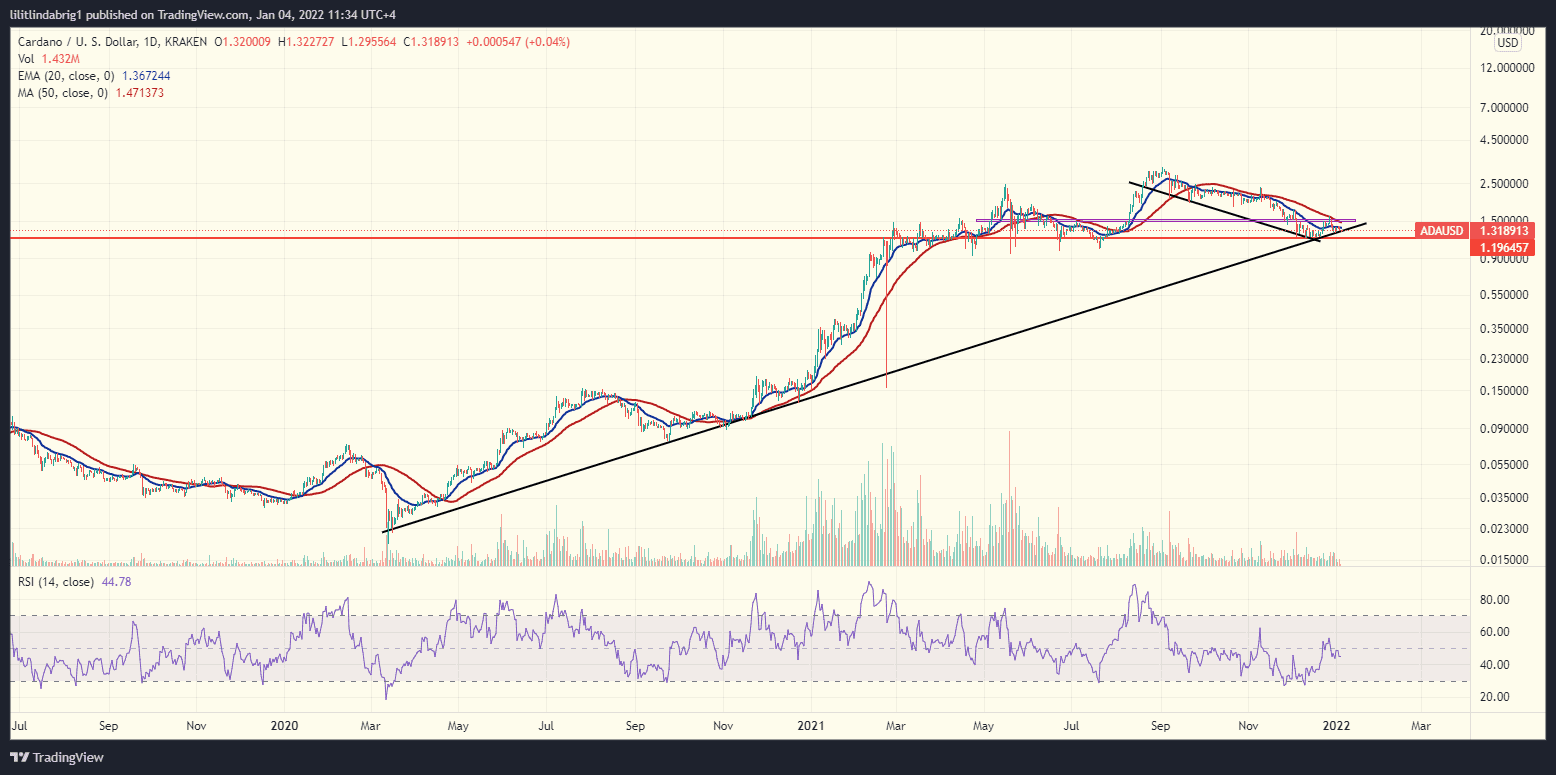Click the TradingView logo icon
The width and height of the screenshot is (1556, 775).
pos(17,757)
